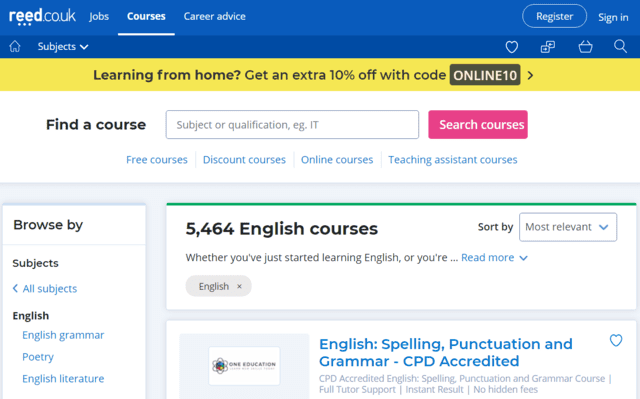Screen dimensions: 640x399
Task: Select the English literature subject
Action: coord(63,379)
